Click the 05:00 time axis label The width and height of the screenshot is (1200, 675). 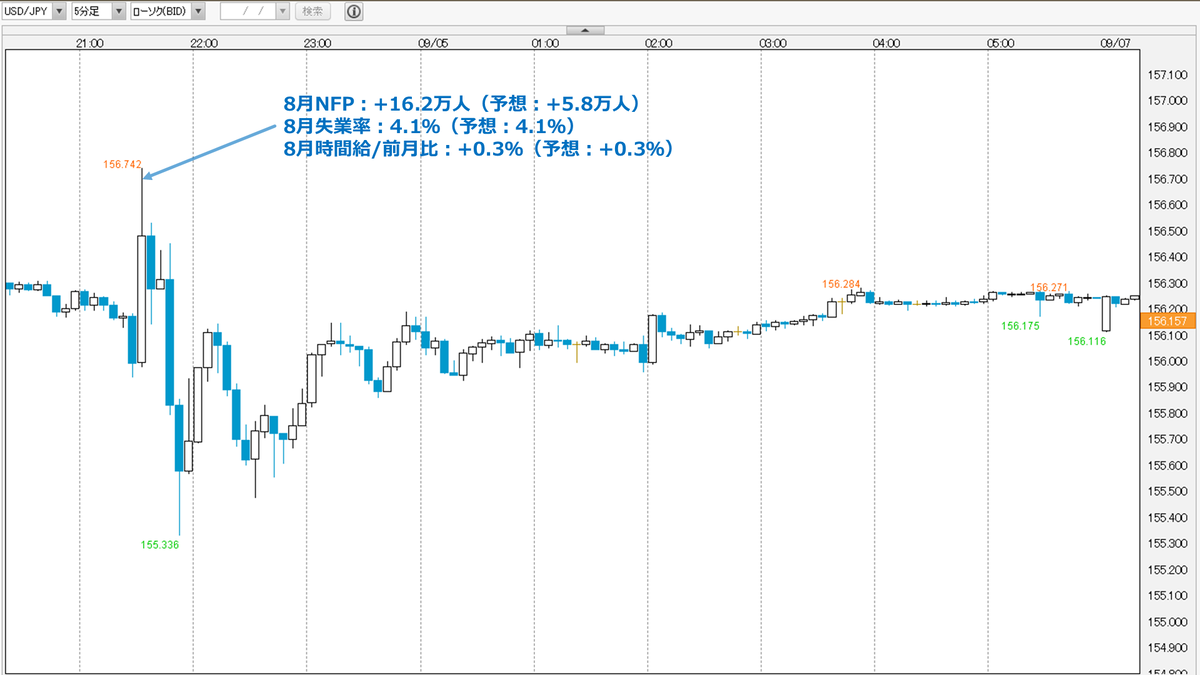click(x=1000, y=44)
